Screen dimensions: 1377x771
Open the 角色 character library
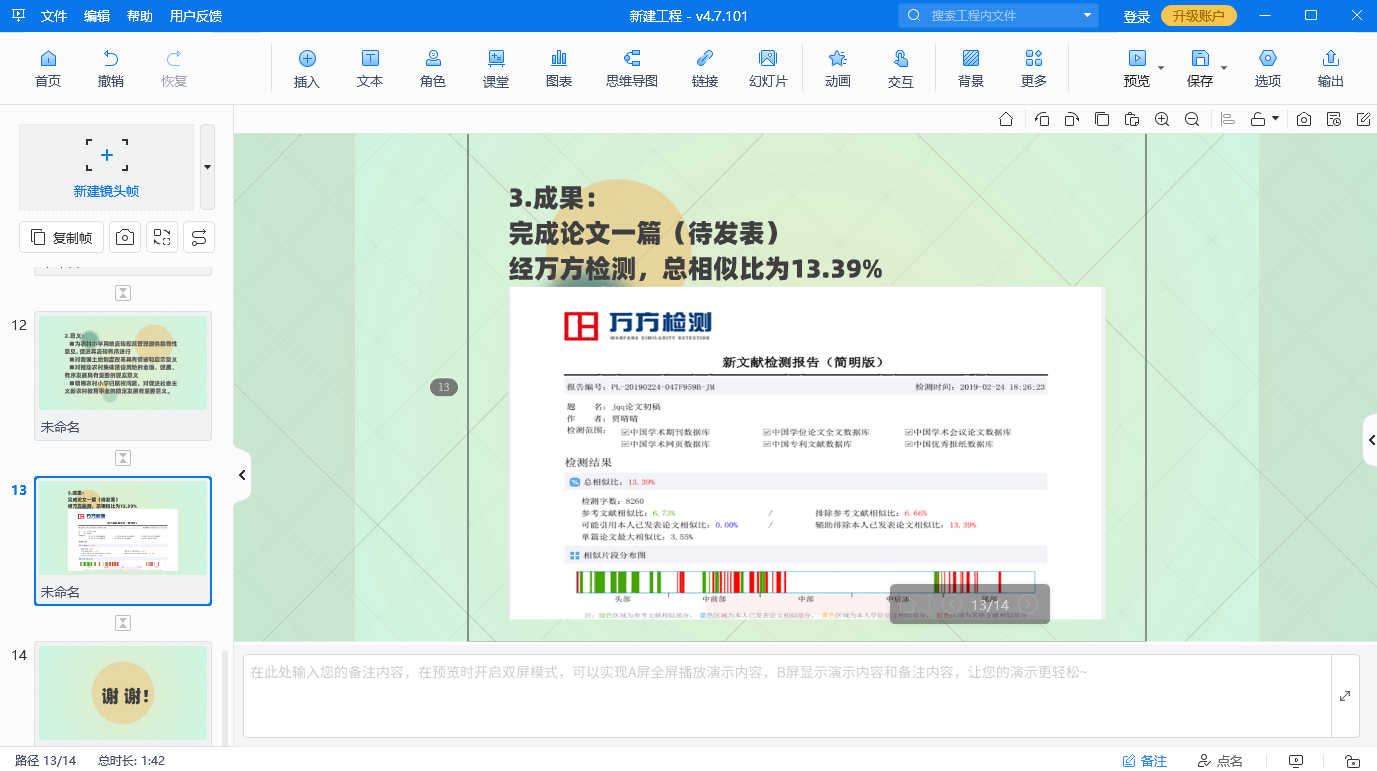(433, 68)
